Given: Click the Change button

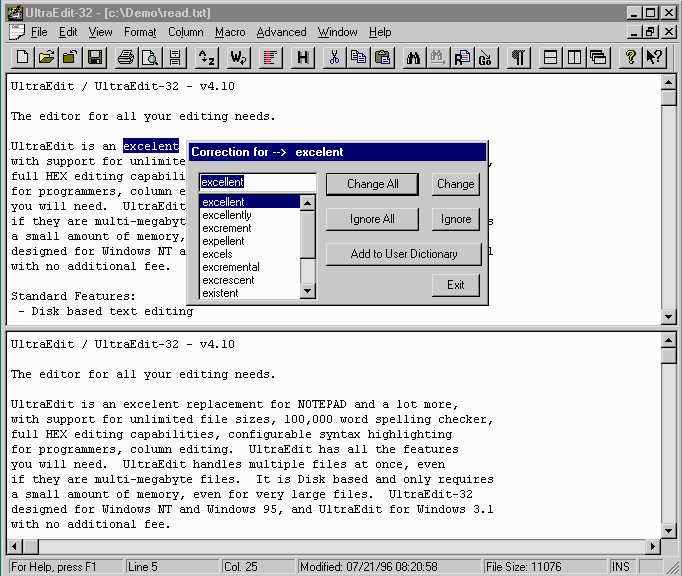Looking at the screenshot, I should click(x=456, y=184).
